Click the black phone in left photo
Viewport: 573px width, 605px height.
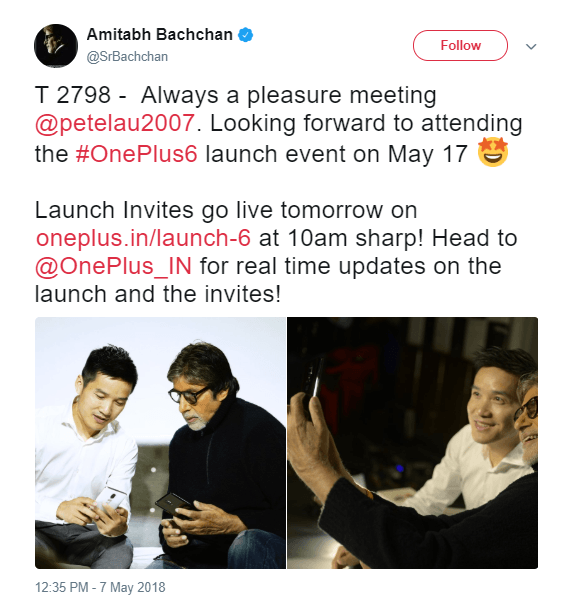(174, 504)
